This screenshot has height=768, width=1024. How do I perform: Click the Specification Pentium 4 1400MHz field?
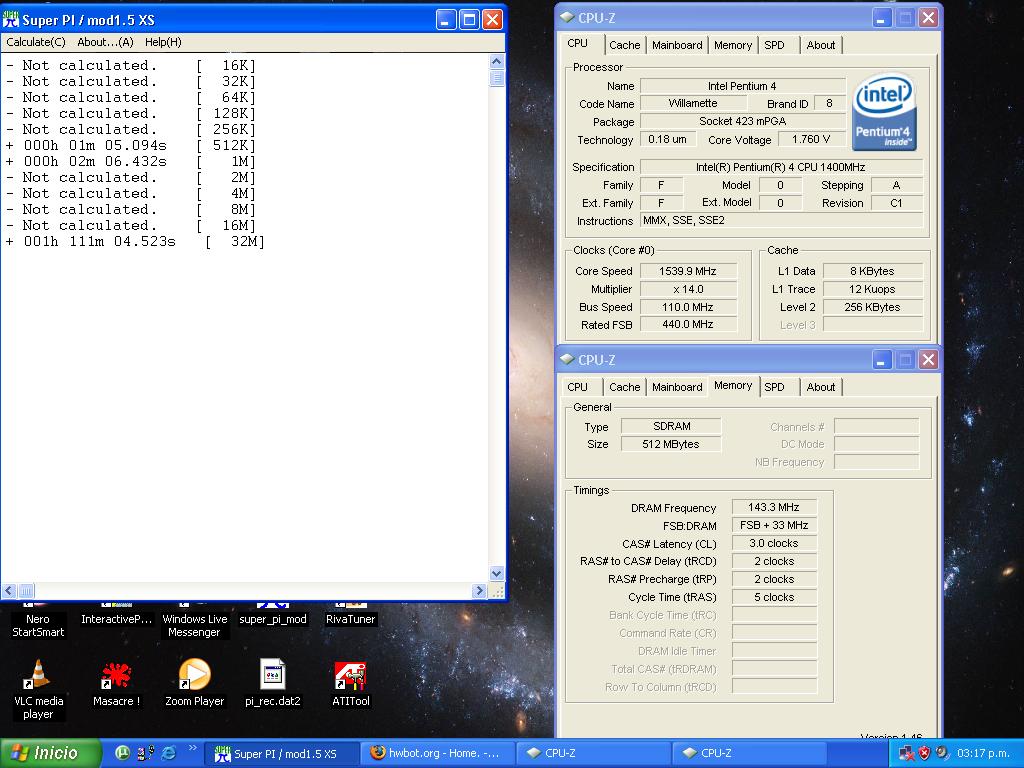pyautogui.click(x=780, y=167)
